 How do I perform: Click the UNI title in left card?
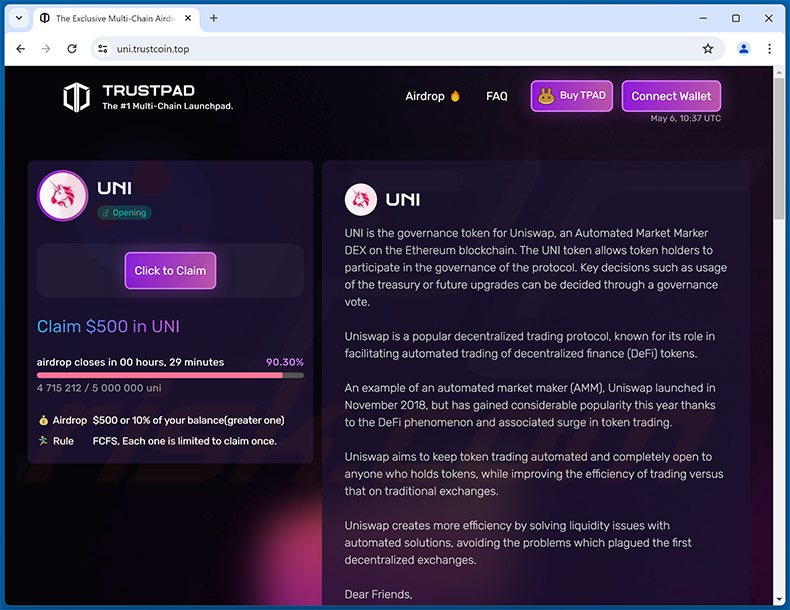114,188
